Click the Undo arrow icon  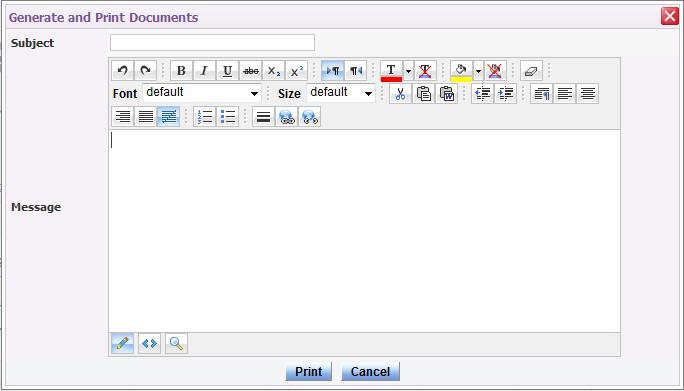pyautogui.click(x=123, y=71)
